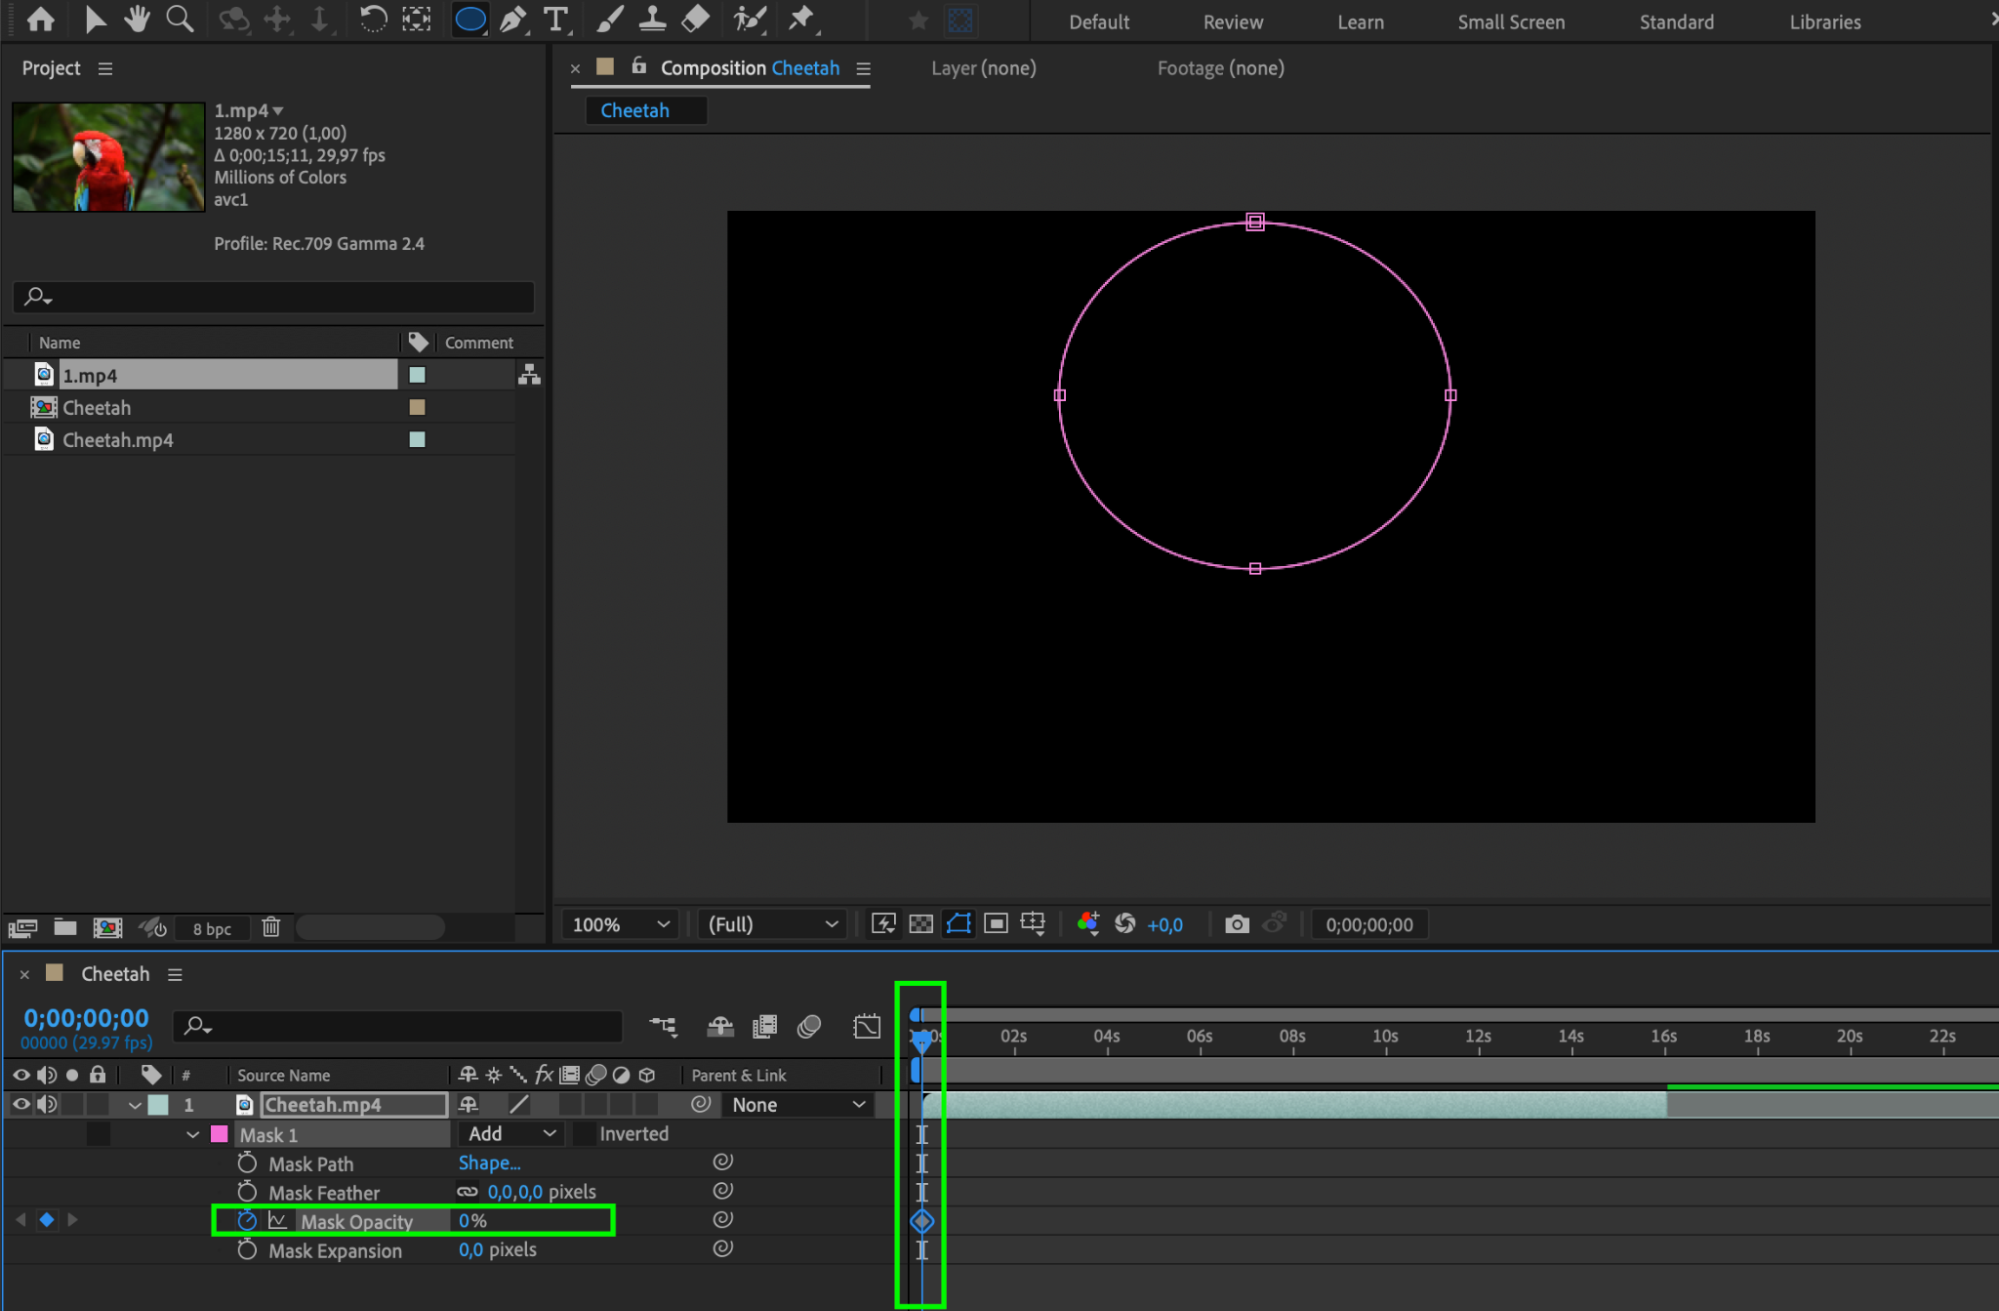Image resolution: width=1999 pixels, height=1311 pixels.
Task: Click the Shape... mask path link
Action: (x=489, y=1163)
